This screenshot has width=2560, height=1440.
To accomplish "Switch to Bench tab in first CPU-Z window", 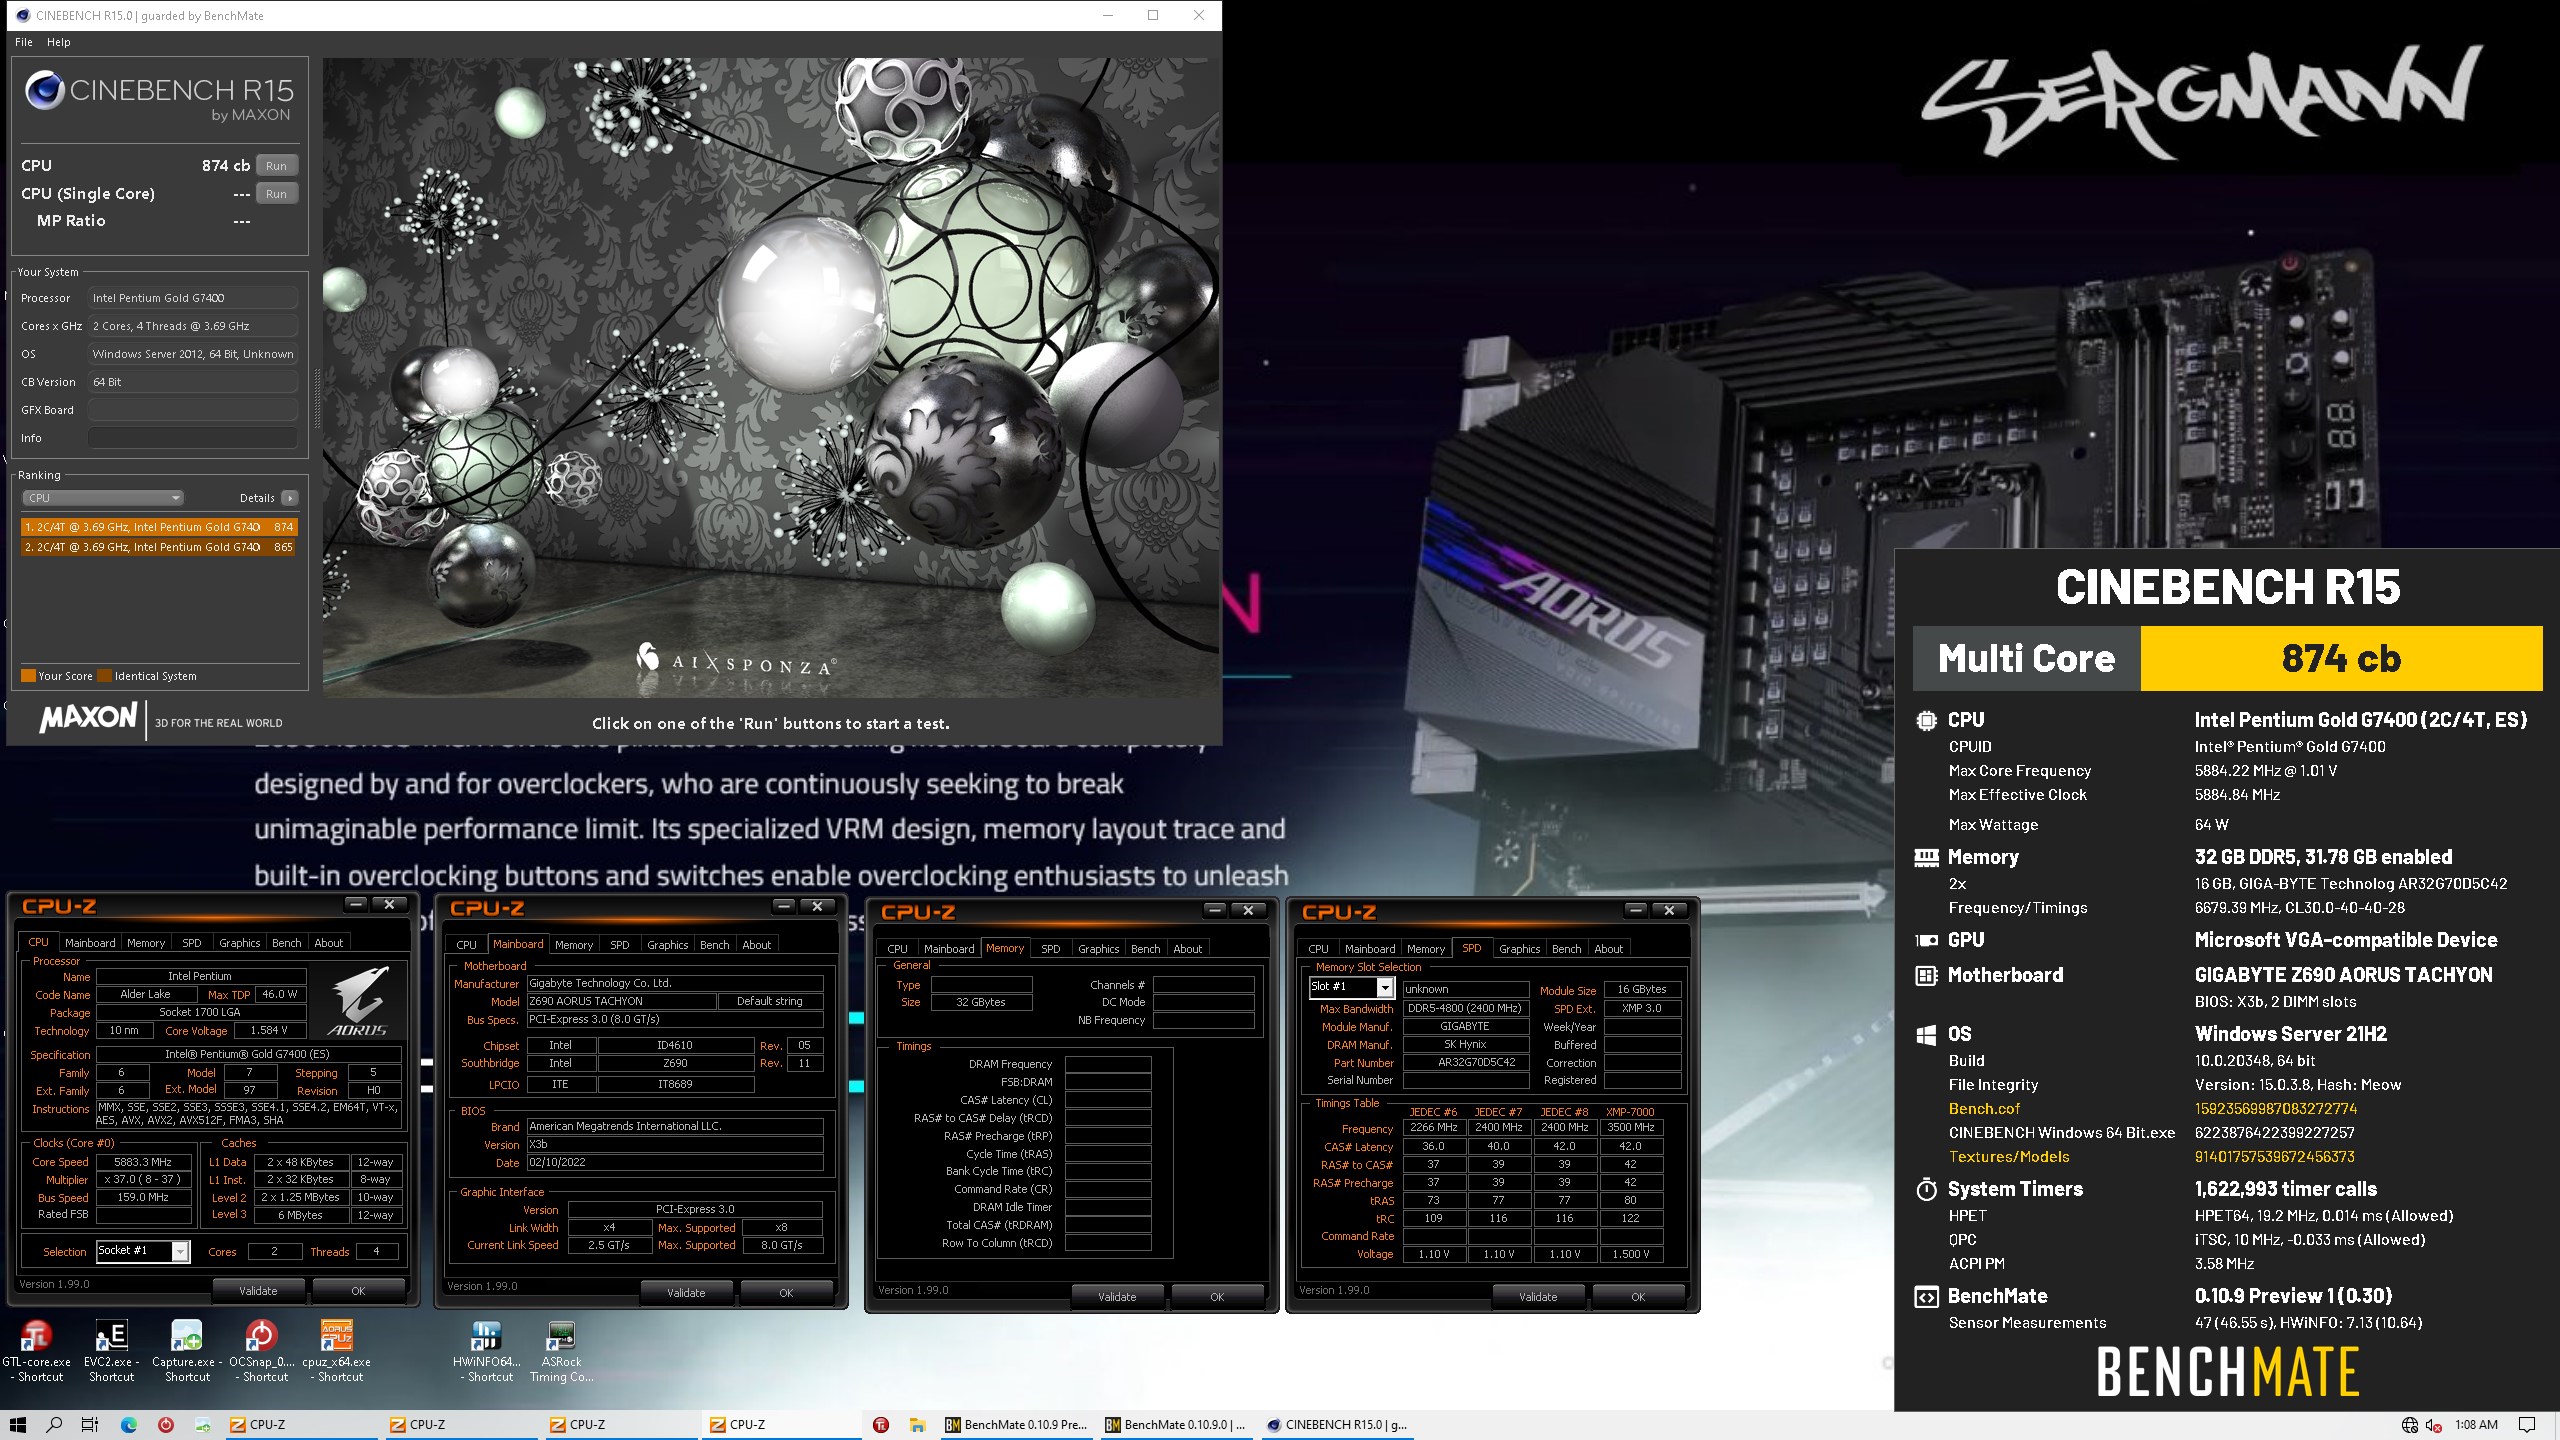I will pos(286,943).
